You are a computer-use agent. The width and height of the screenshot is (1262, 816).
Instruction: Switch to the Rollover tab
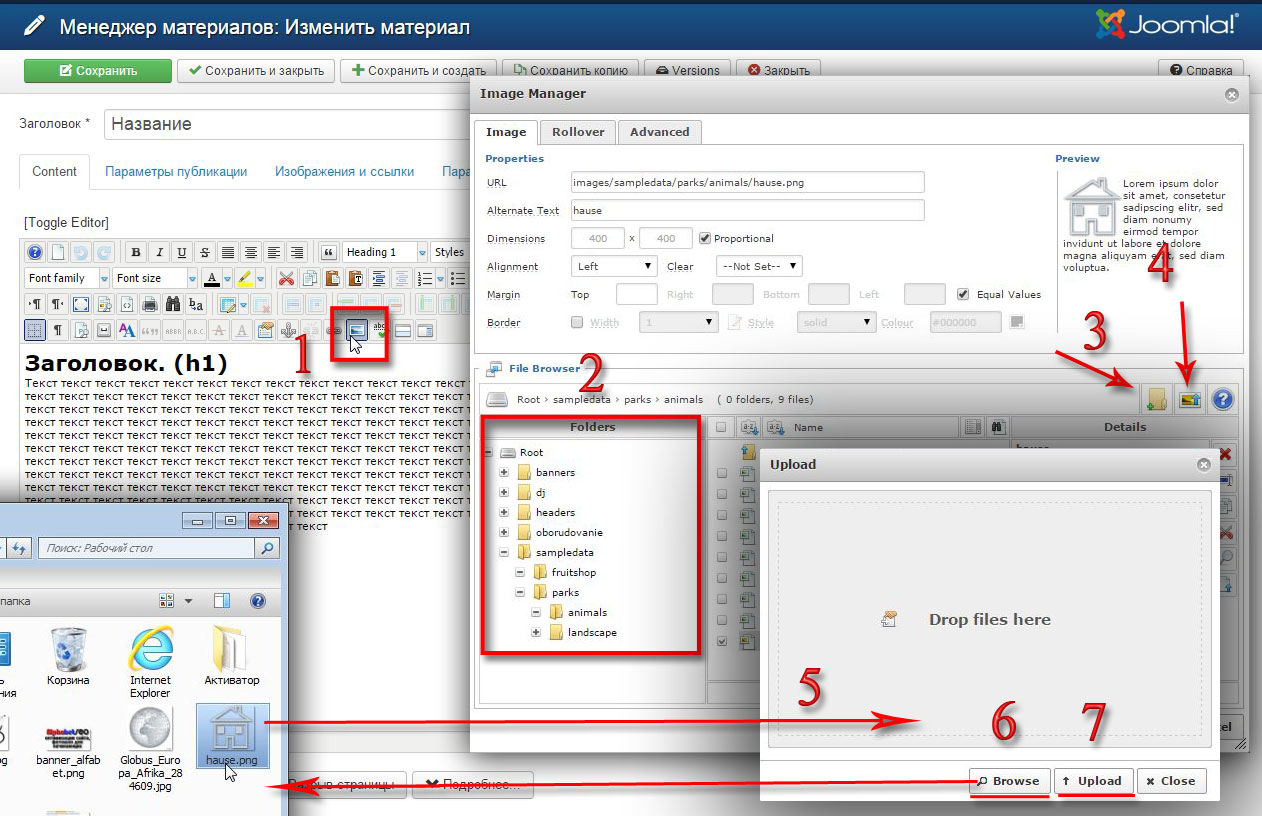(578, 132)
